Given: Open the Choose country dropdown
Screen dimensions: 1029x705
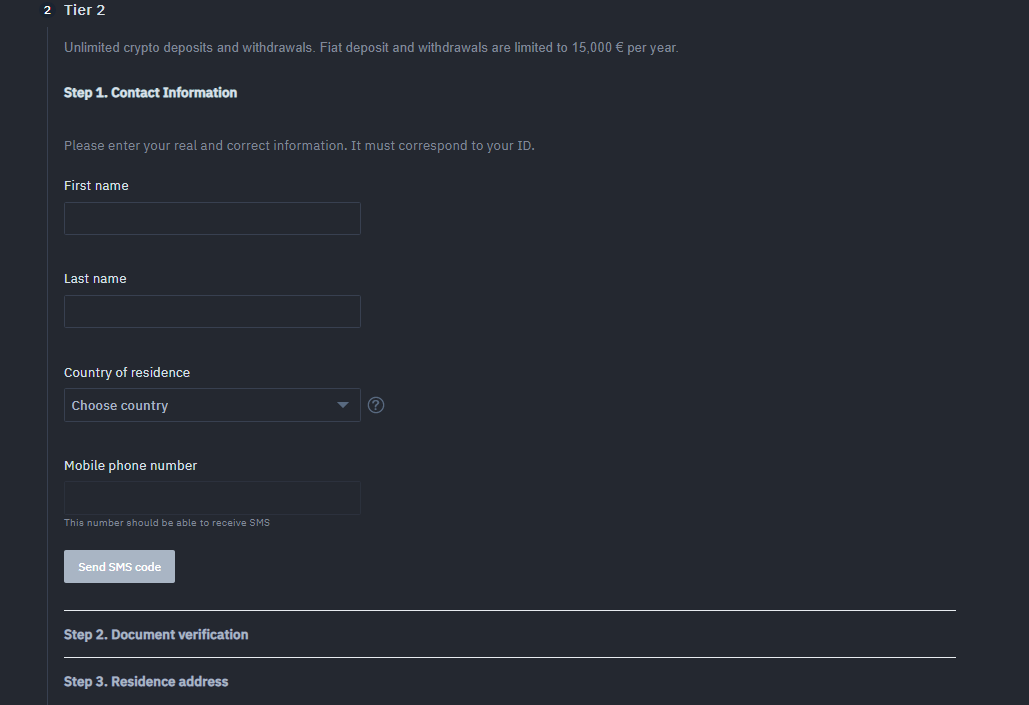Looking at the screenshot, I should (x=212, y=405).
